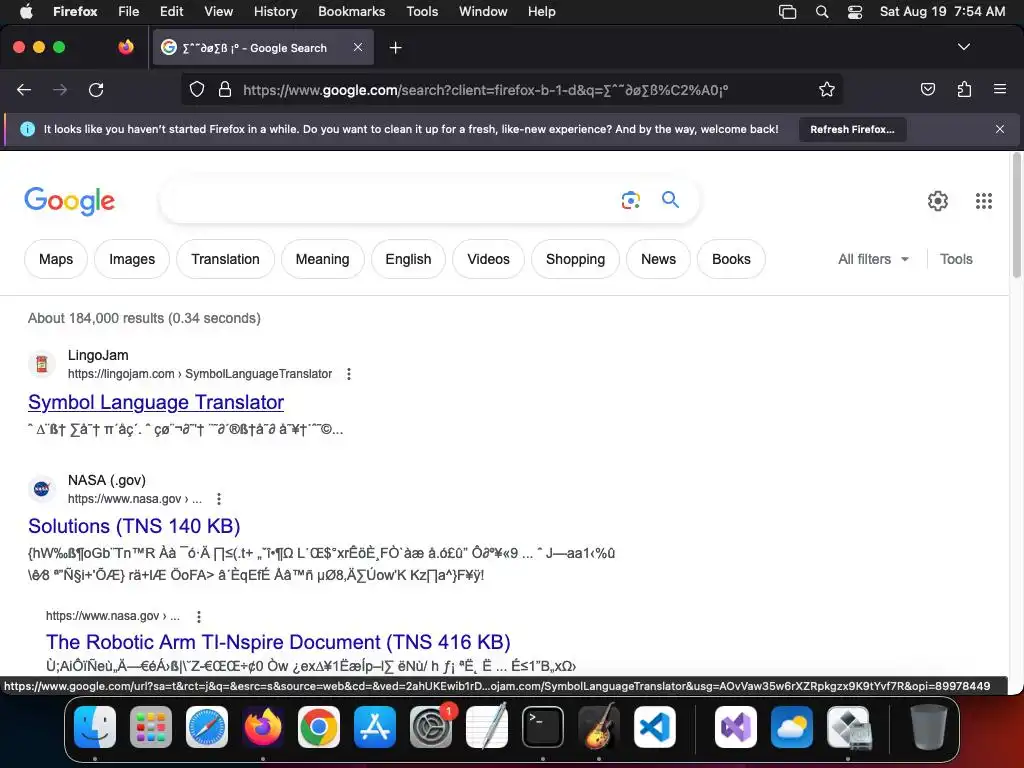Image resolution: width=1024 pixels, height=768 pixels.
Task: Open Terminal from the dock
Action: (543, 727)
